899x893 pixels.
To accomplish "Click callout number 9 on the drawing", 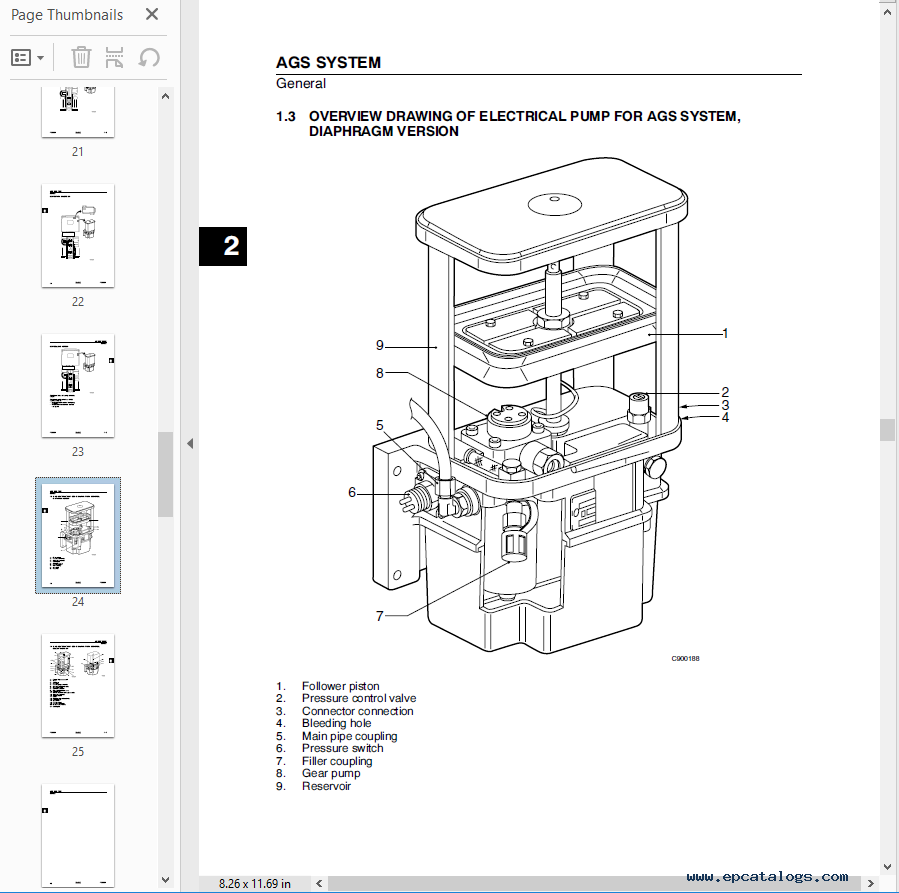I will [x=380, y=346].
